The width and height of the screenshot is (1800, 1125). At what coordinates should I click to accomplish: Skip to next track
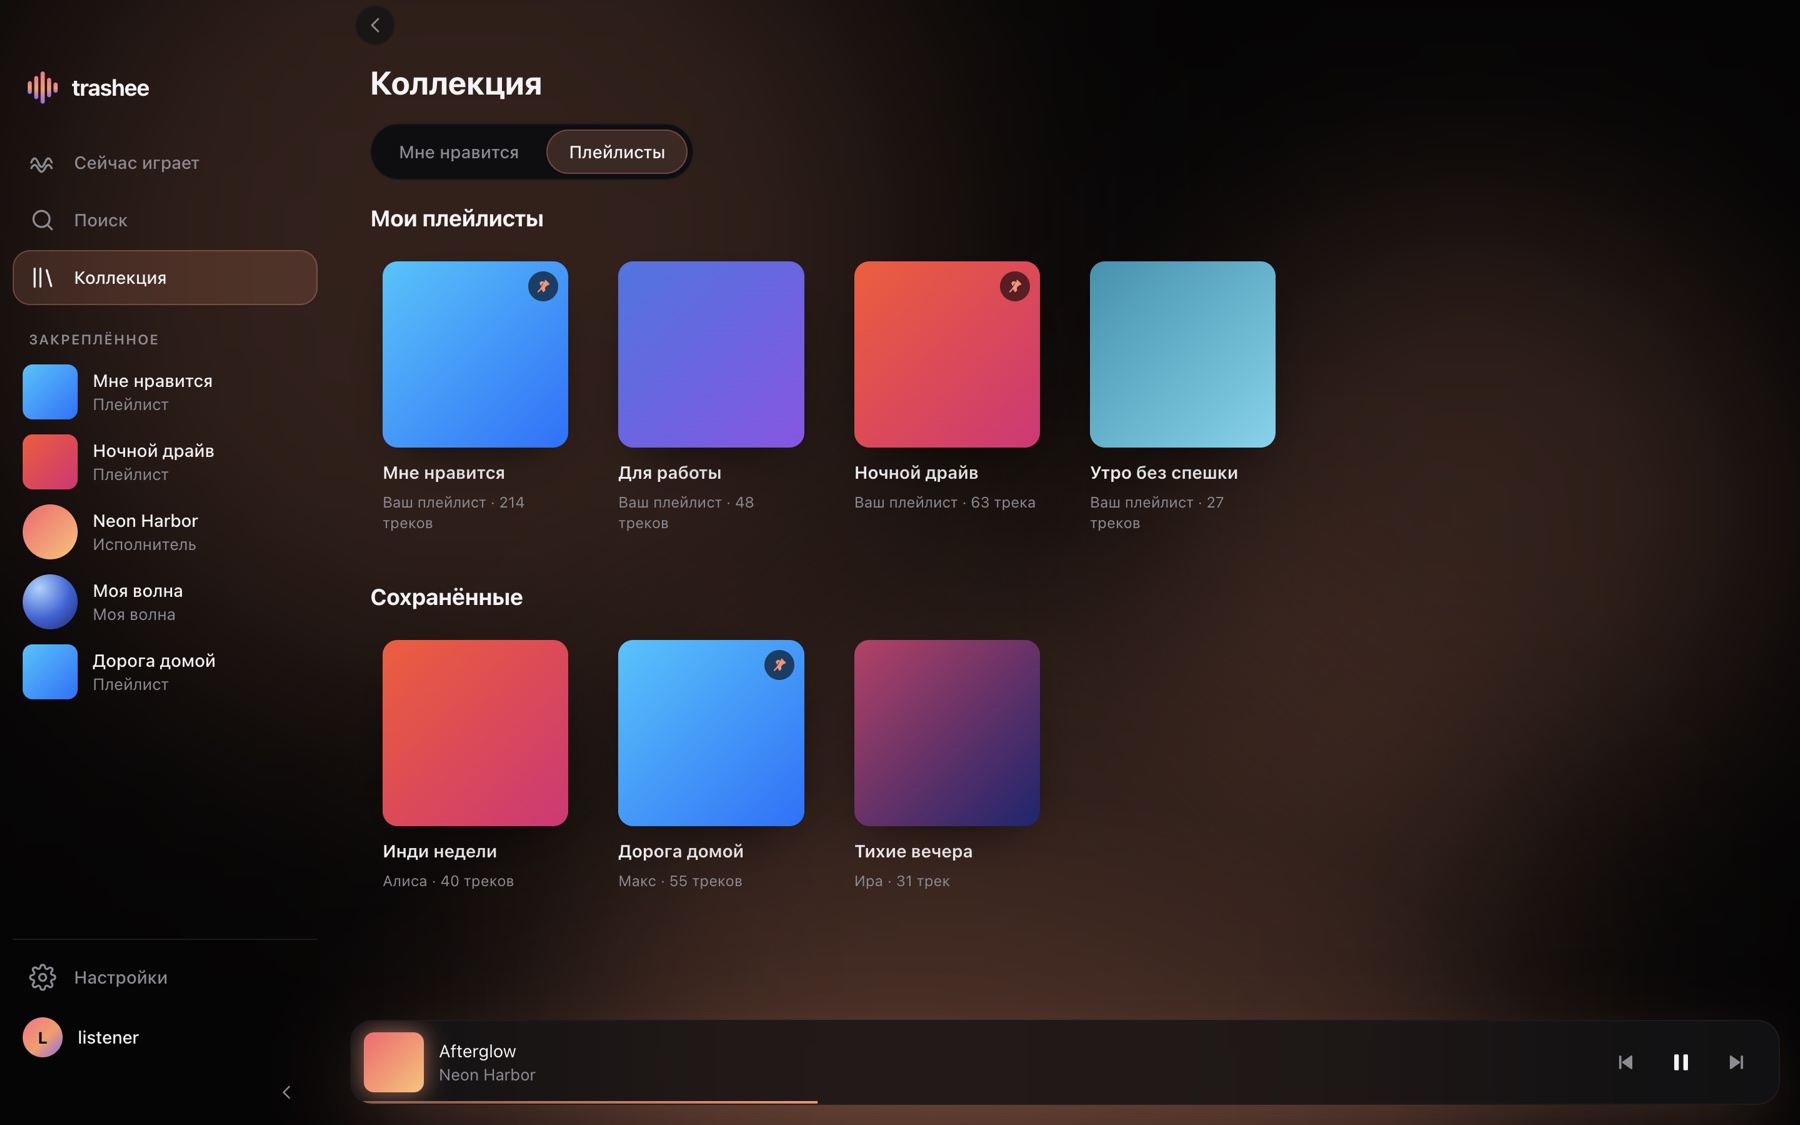coord(1736,1062)
